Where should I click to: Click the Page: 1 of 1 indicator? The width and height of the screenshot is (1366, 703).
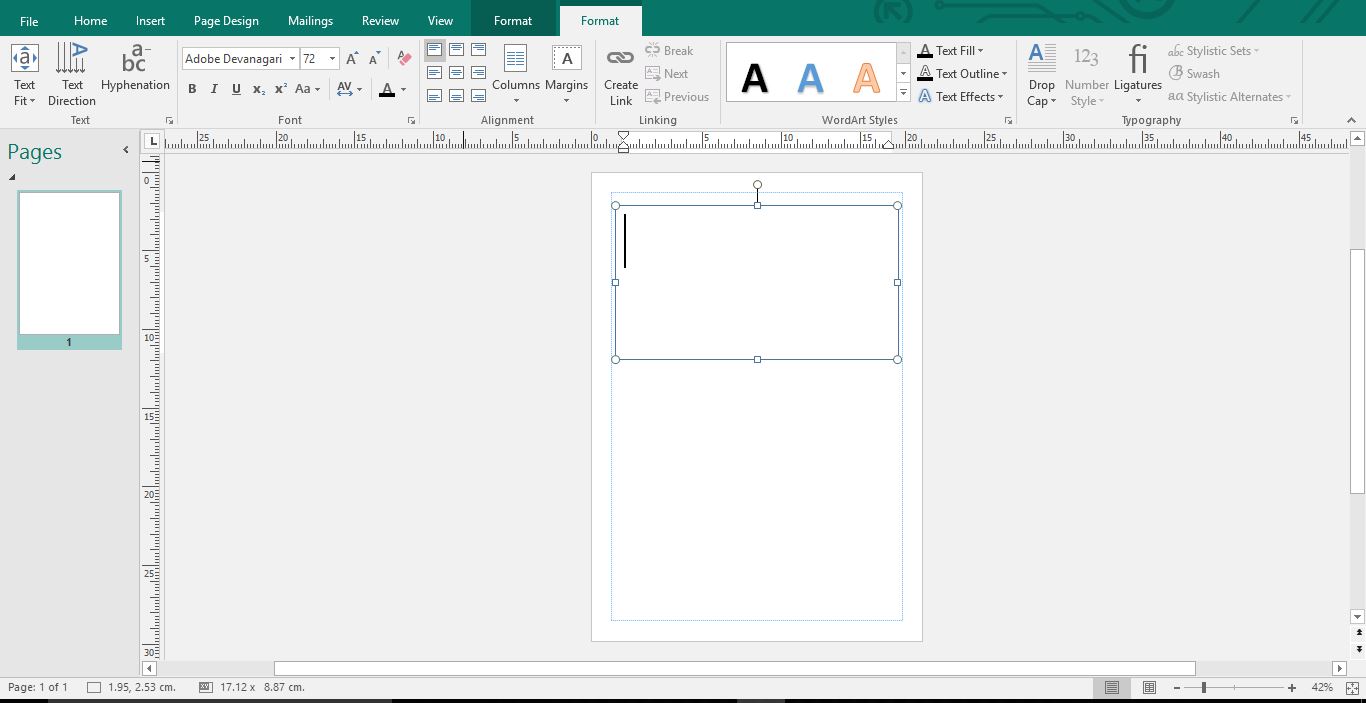38,688
